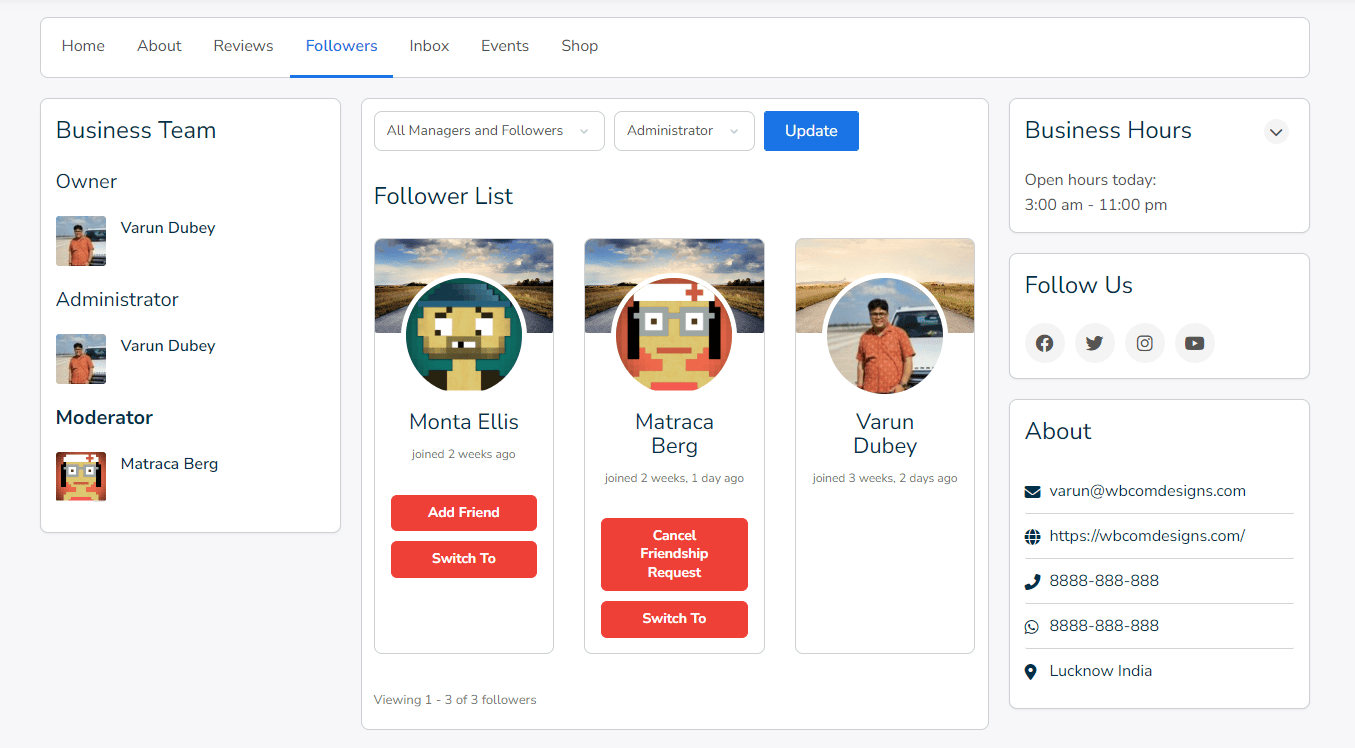Switch to the Inbox tab

point(429,45)
